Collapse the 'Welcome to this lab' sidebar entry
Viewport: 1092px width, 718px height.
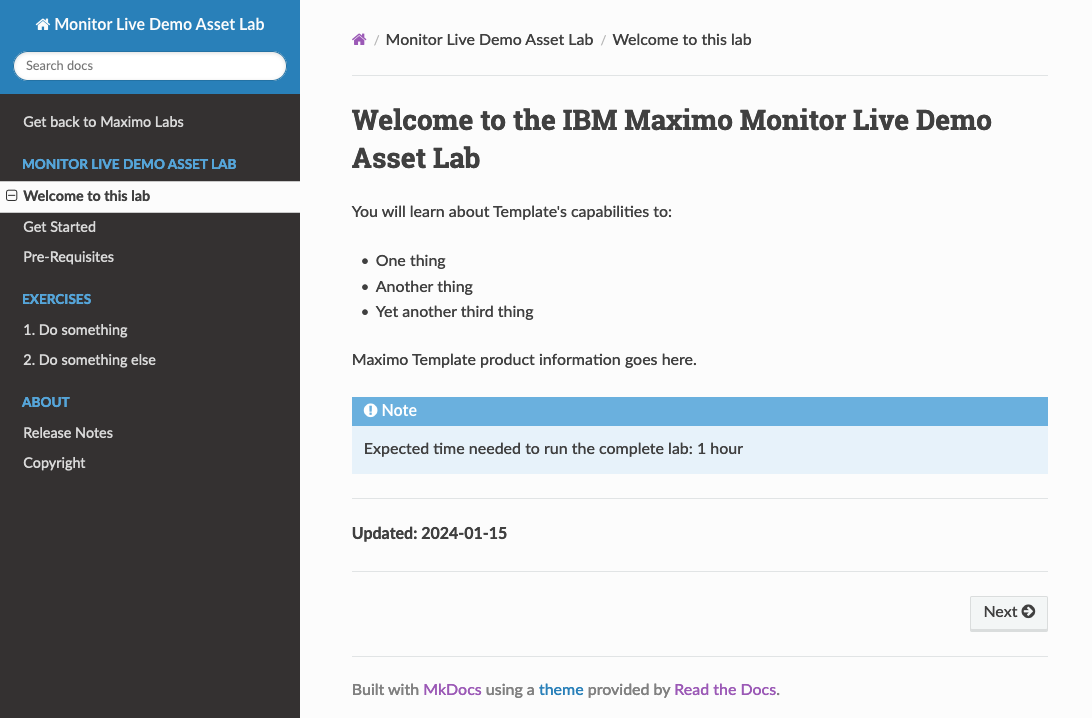(x=11, y=196)
